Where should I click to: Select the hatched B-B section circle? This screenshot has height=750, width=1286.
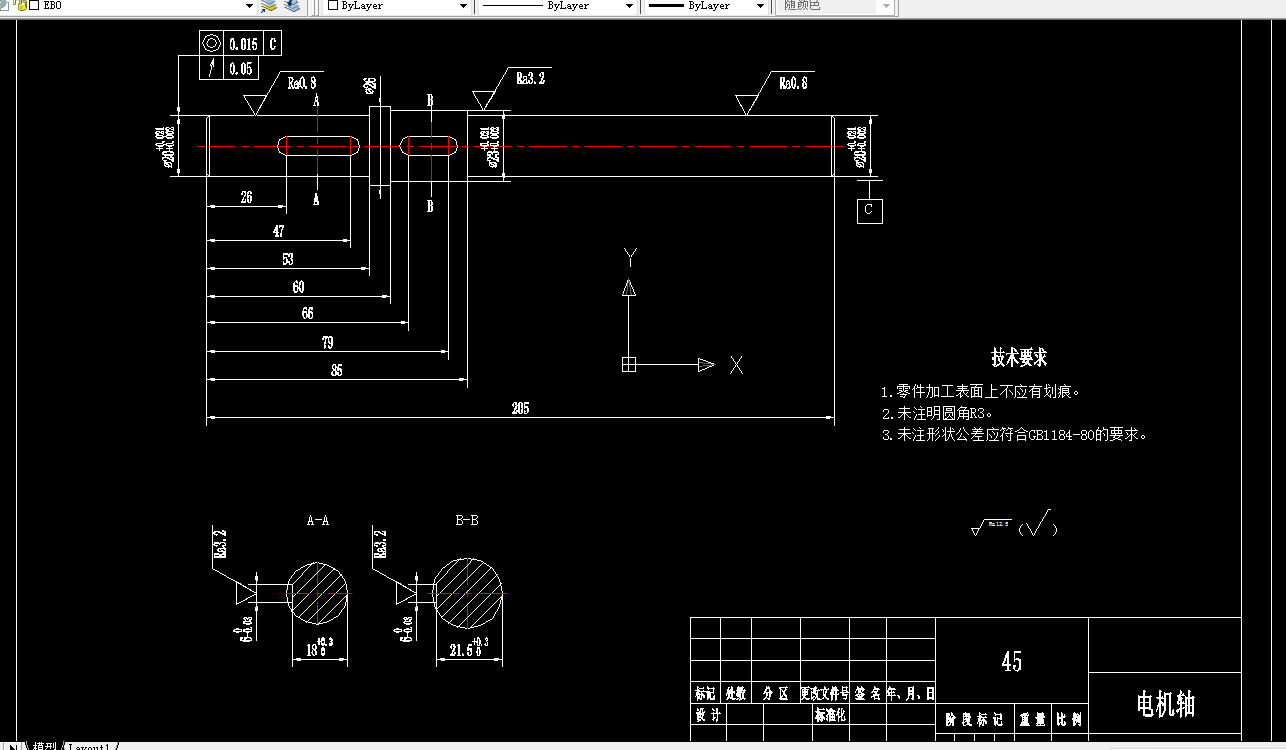click(x=467, y=592)
